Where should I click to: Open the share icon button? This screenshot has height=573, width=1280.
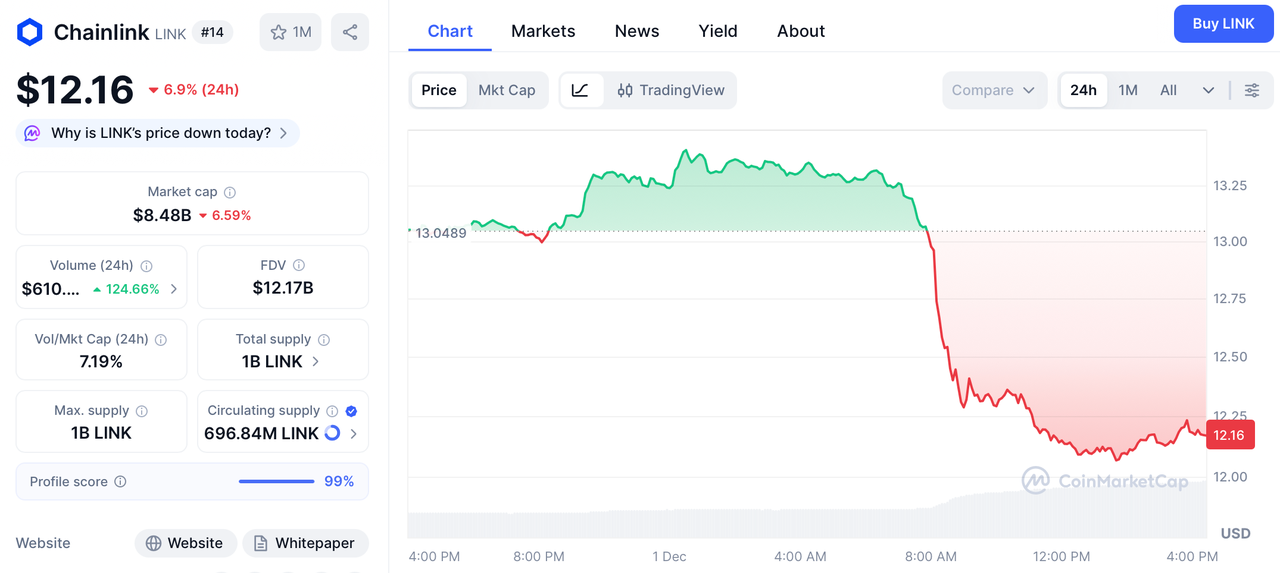tap(350, 32)
